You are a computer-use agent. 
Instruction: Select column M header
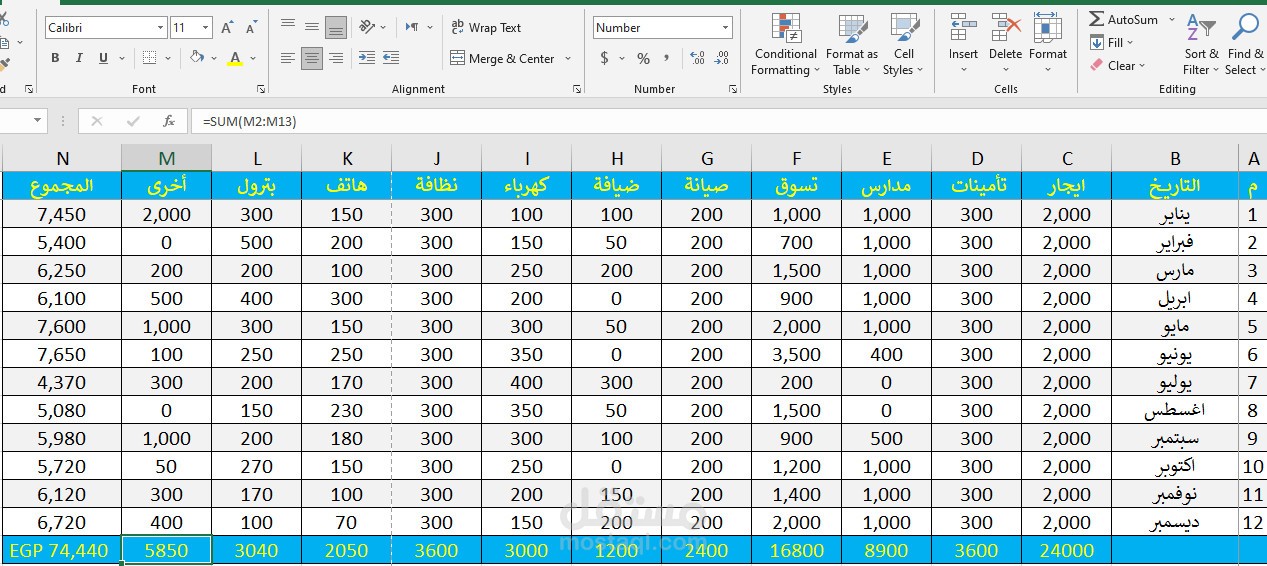(x=166, y=158)
